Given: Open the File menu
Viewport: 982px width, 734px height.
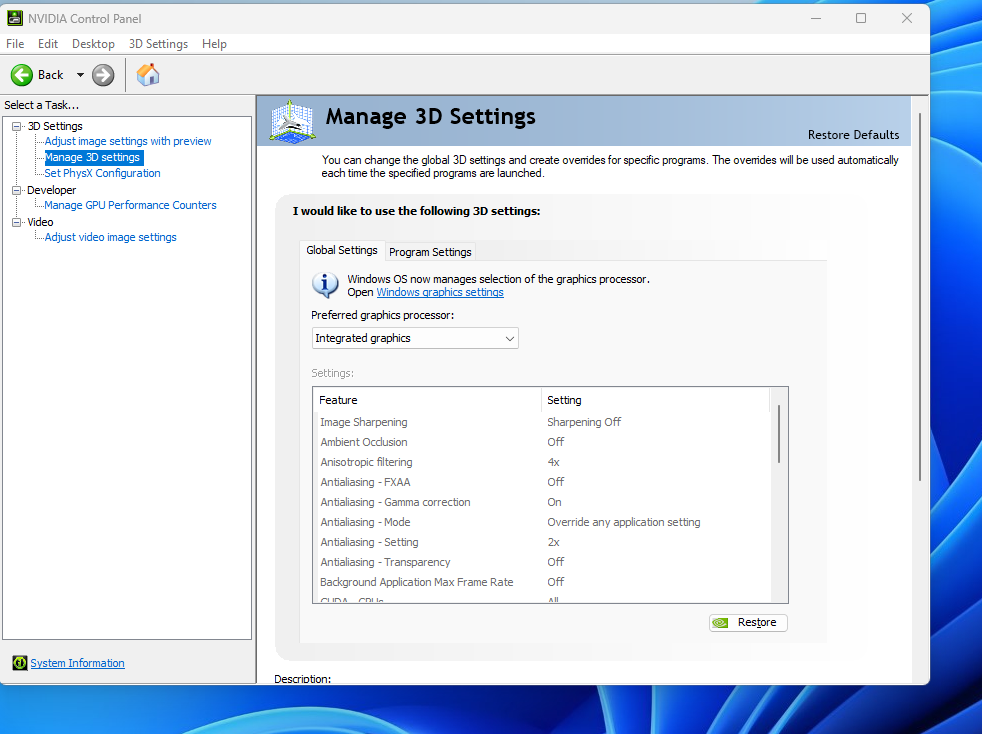Looking at the screenshot, I should [x=15, y=44].
